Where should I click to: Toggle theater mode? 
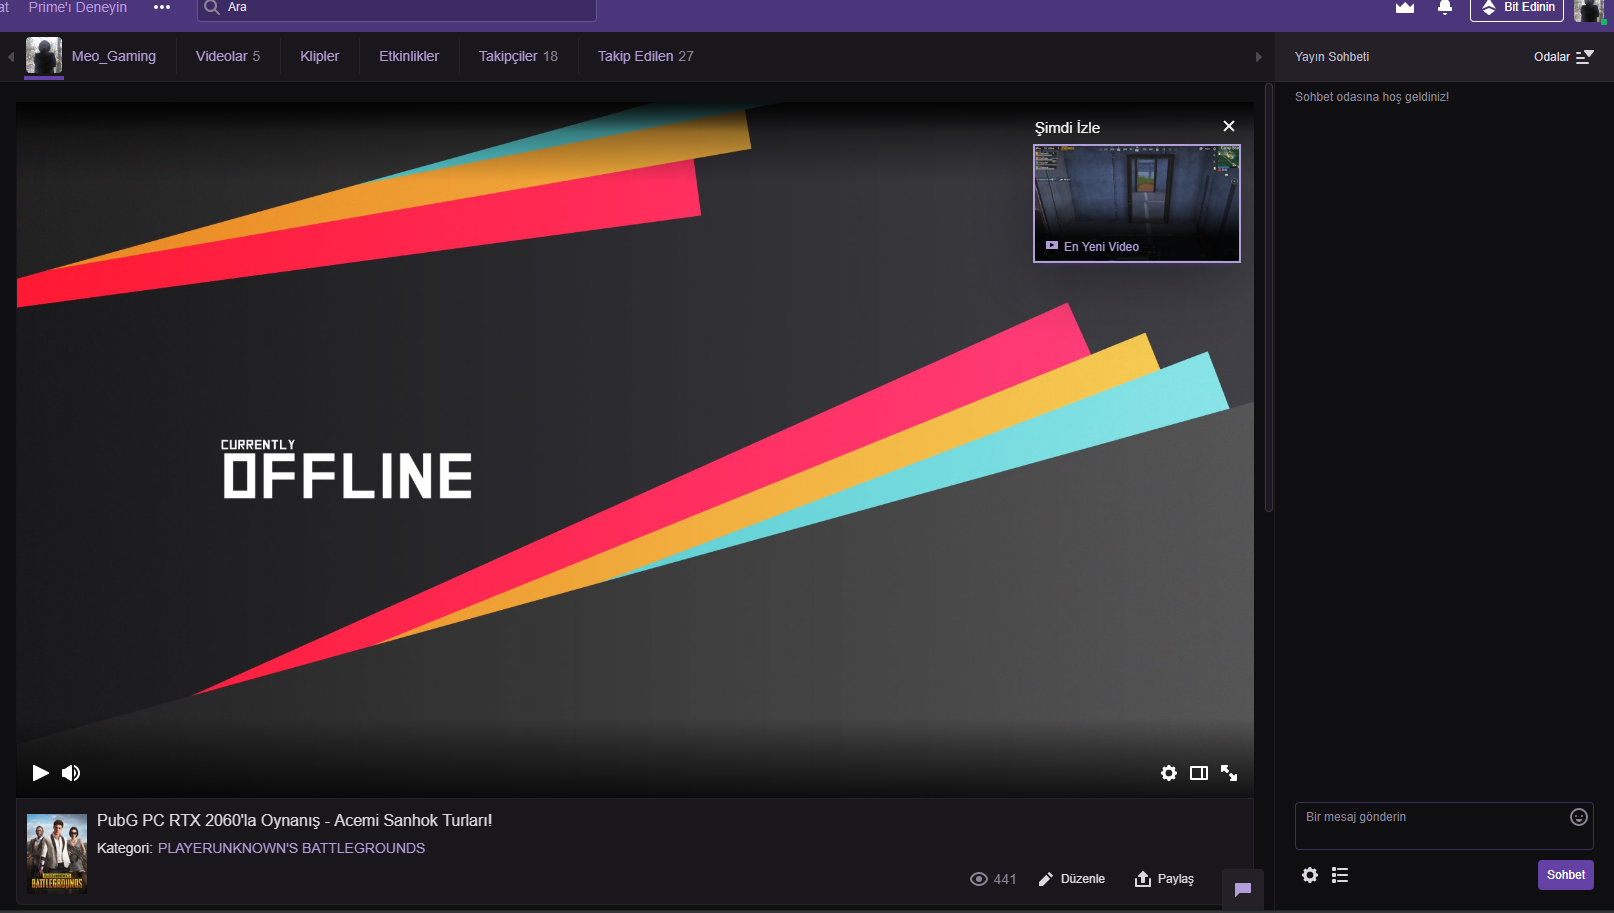coord(1199,773)
